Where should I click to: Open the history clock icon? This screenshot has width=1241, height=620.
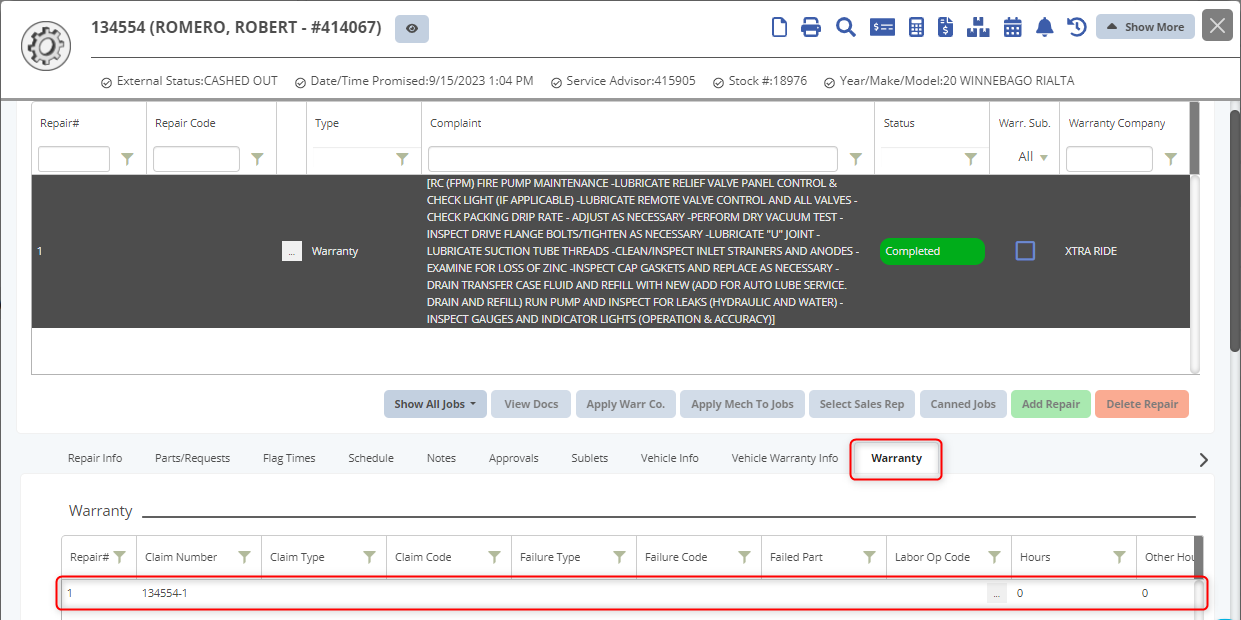(x=1077, y=27)
